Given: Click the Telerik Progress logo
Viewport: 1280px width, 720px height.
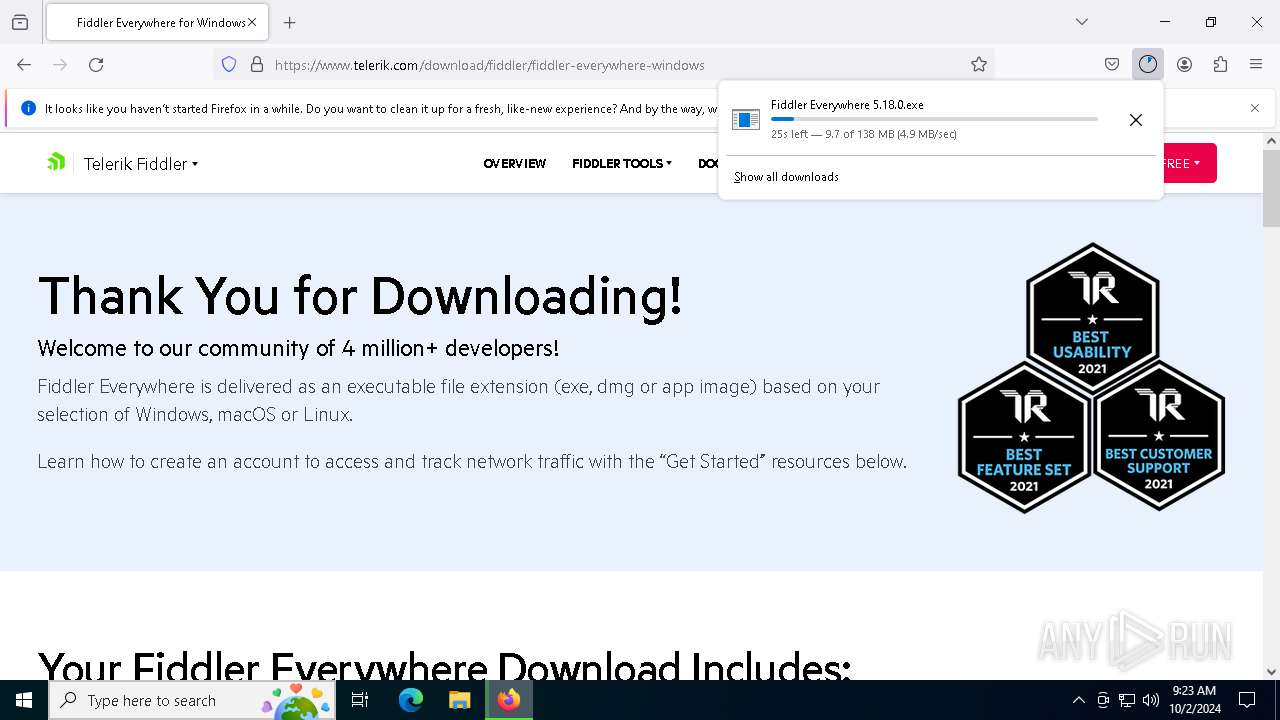Looking at the screenshot, I should tap(57, 162).
